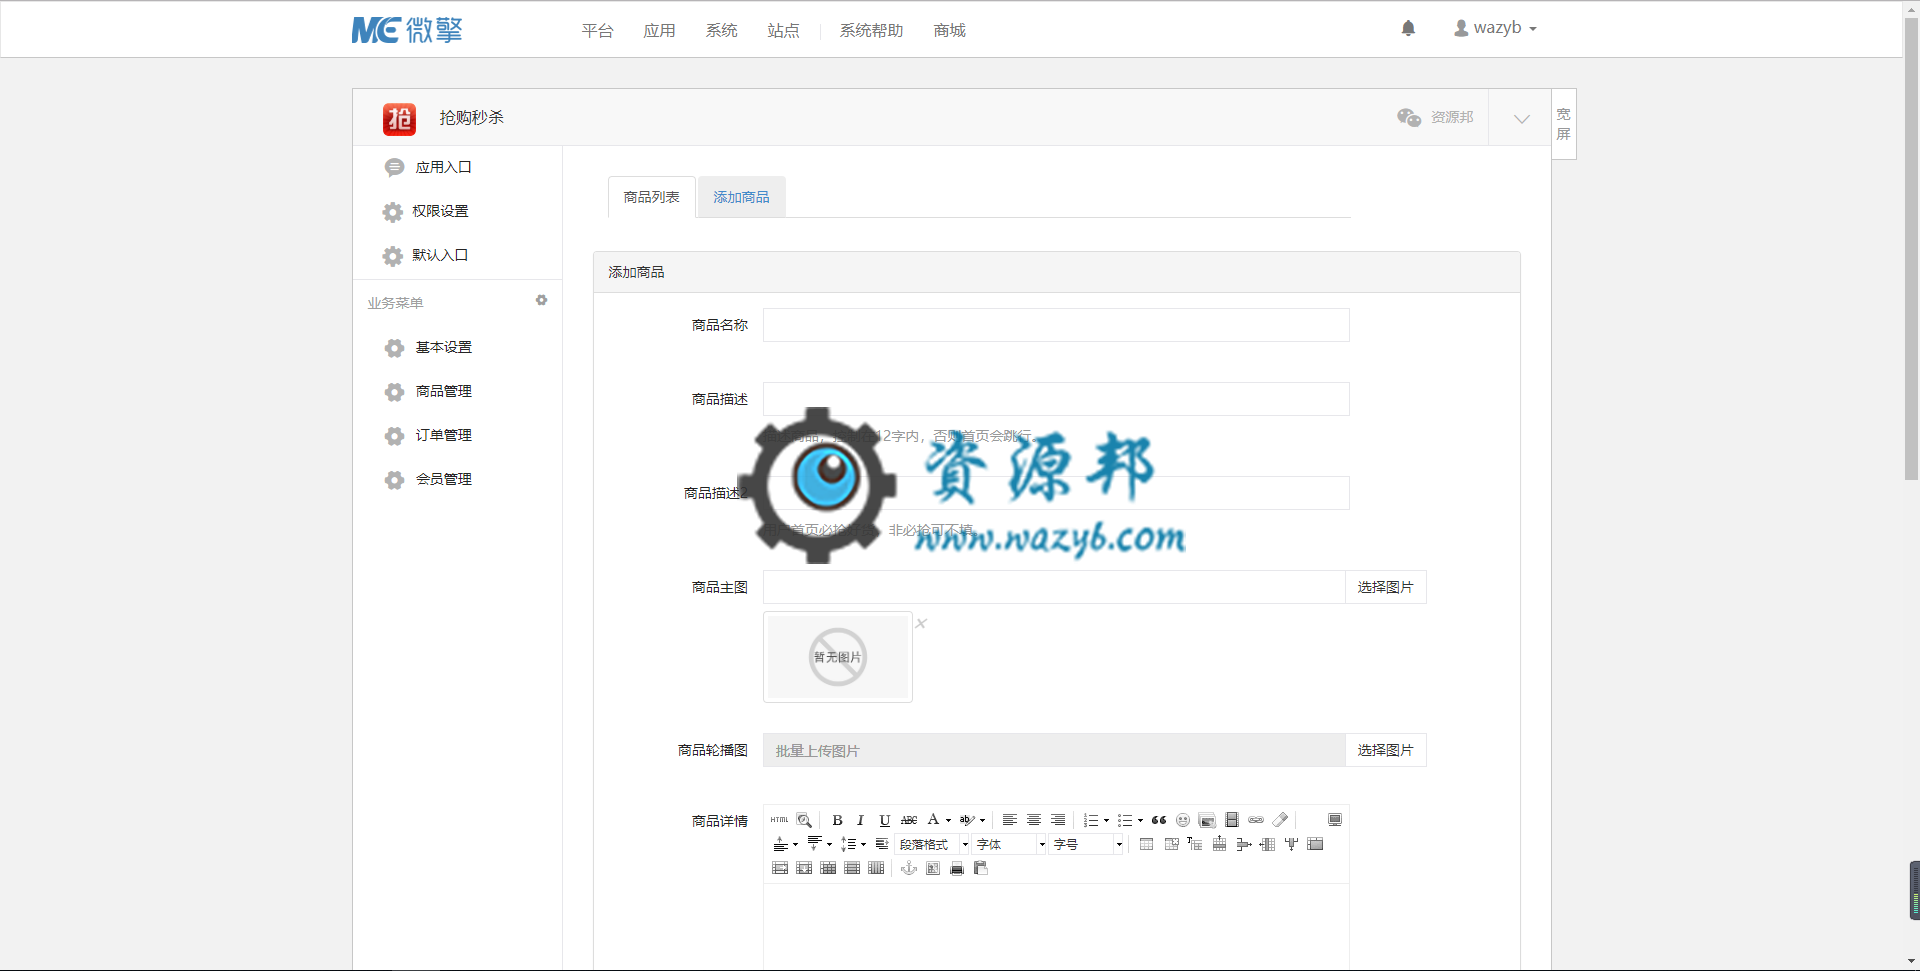Screen dimensions: 1920x971
Task: Switch to the 添加商品 tab
Action: pos(741,197)
